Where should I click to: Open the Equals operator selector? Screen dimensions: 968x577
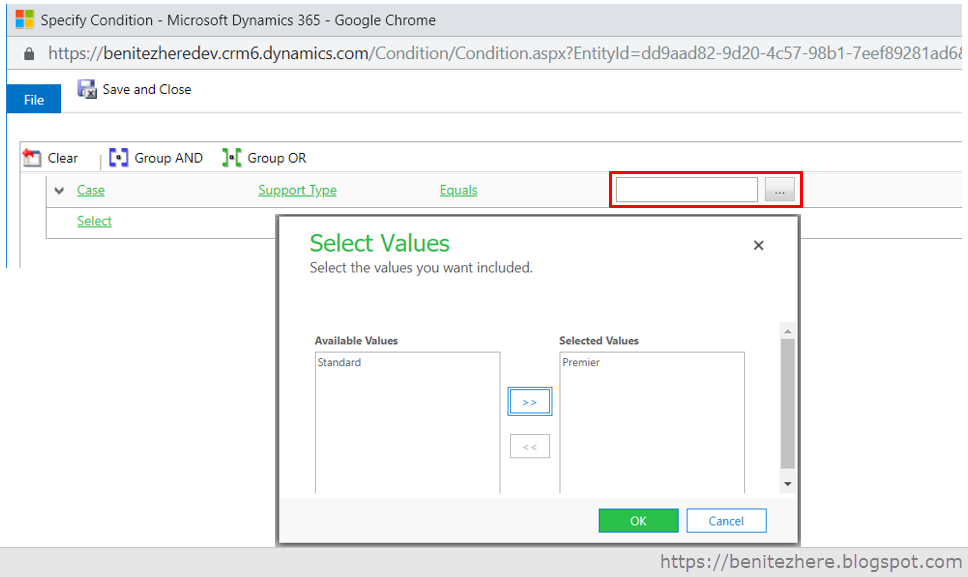[458, 190]
